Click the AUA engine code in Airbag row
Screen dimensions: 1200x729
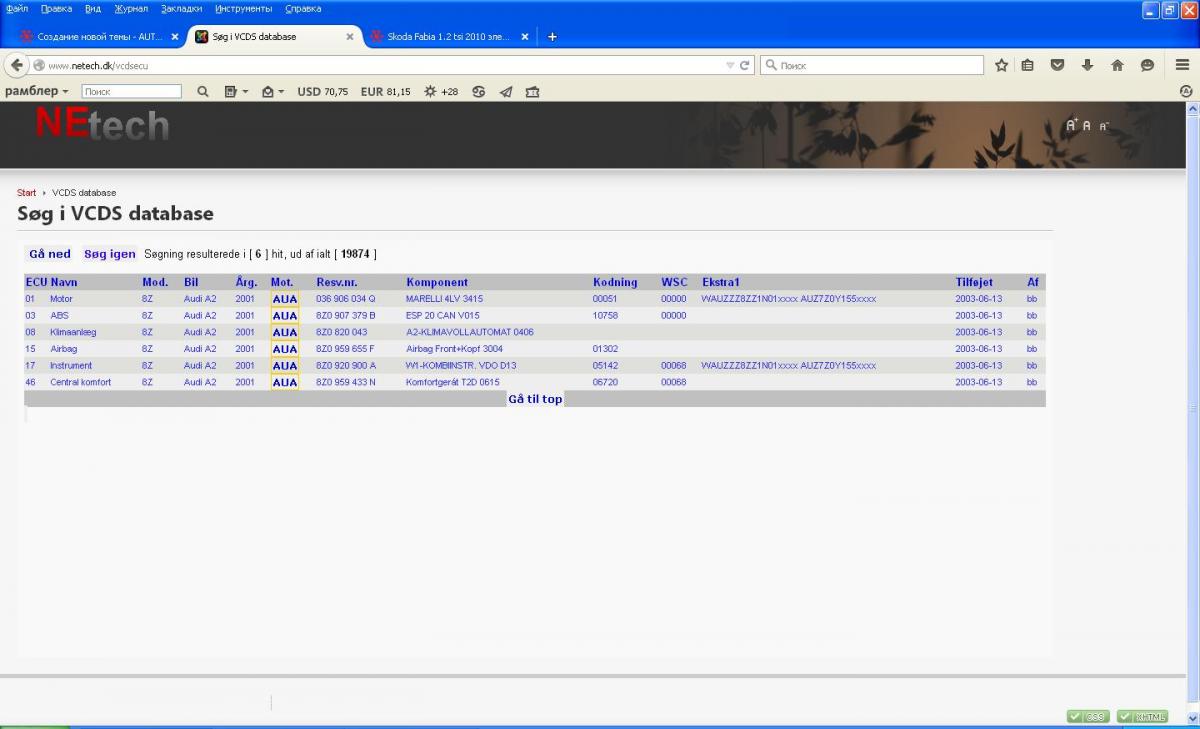(x=285, y=349)
